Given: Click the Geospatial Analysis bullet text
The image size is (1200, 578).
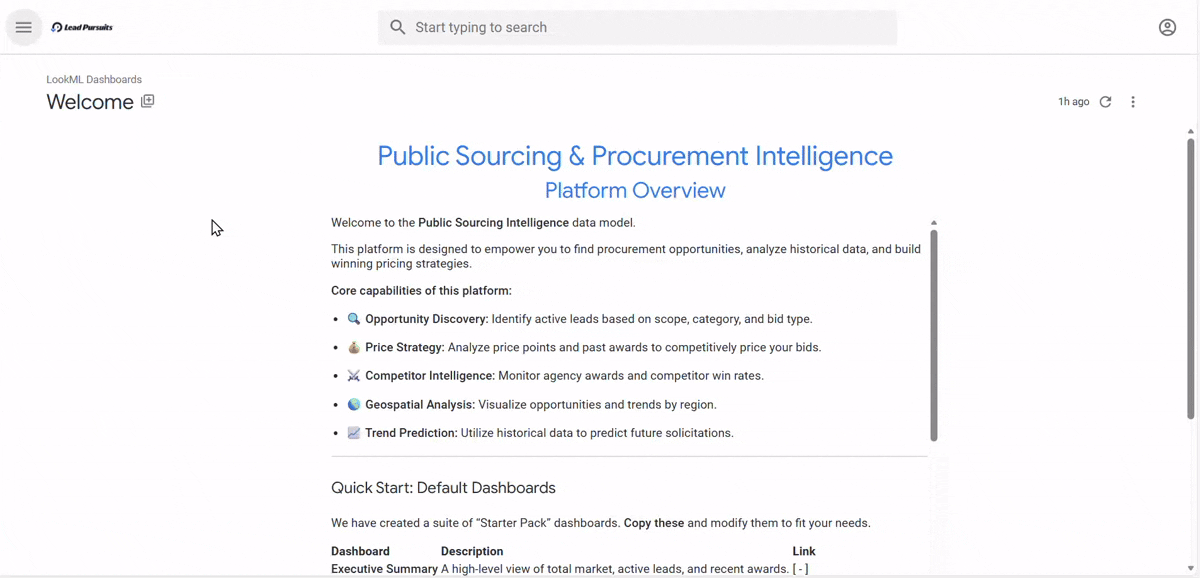Looking at the screenshot, I should [x=541, y=404].
